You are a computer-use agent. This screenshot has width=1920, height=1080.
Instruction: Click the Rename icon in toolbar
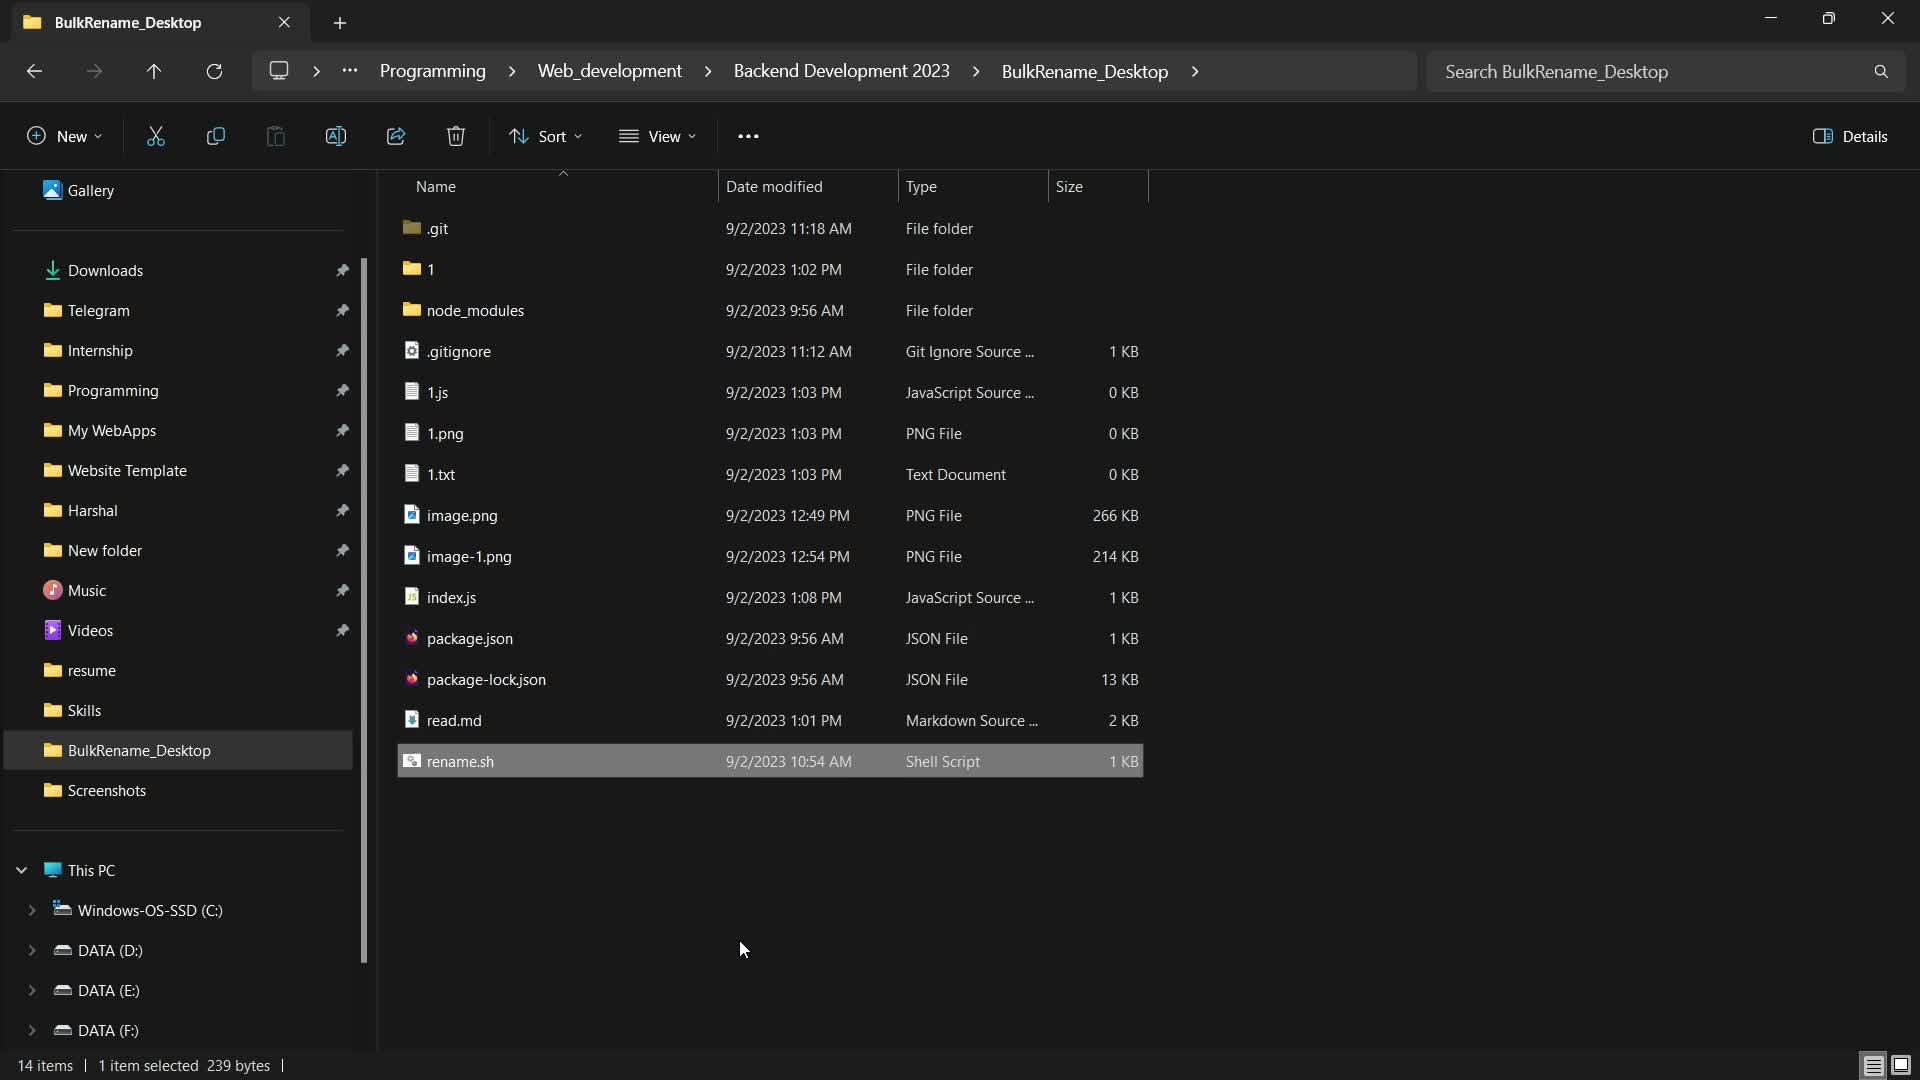click(335, 136)
